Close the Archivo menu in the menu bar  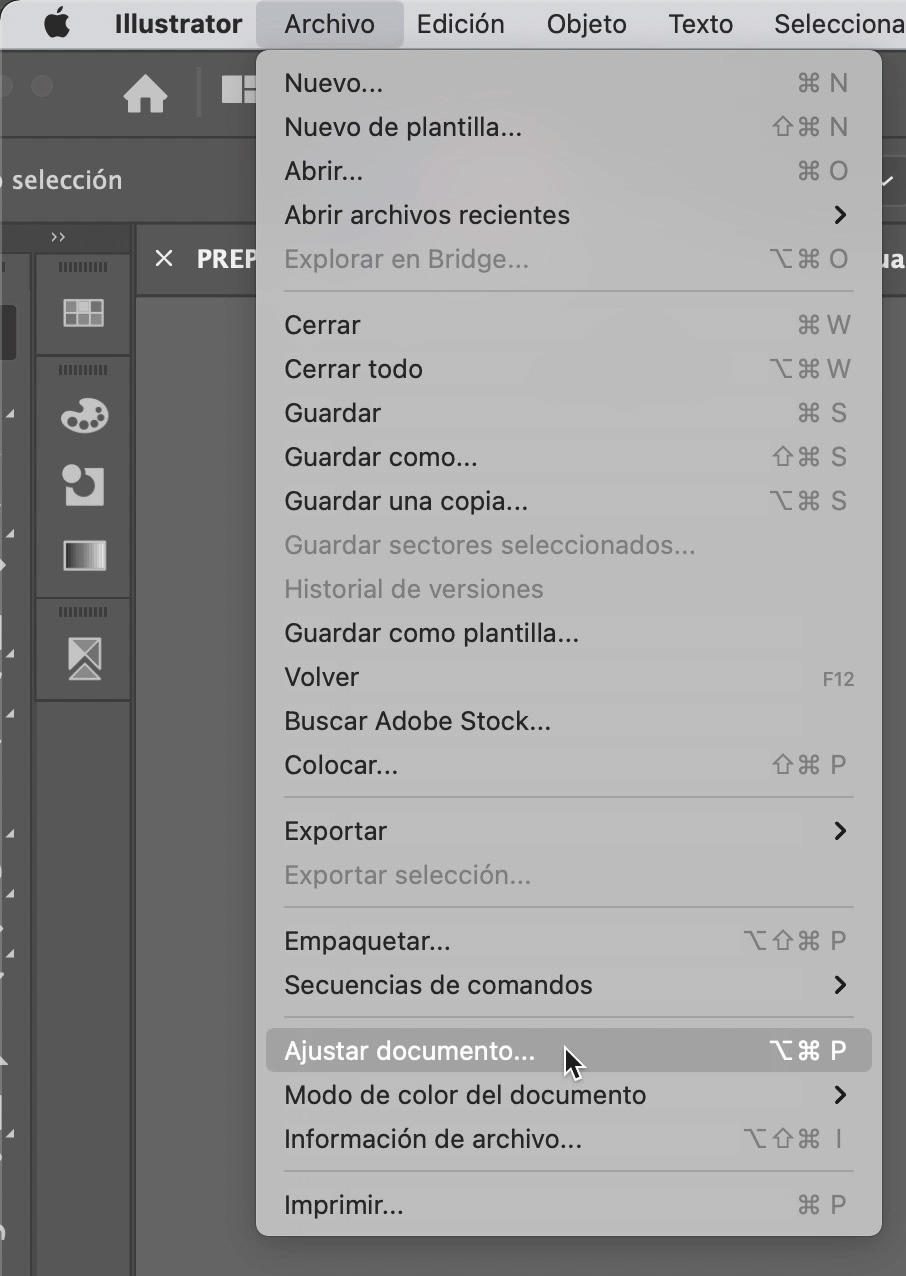329,23
